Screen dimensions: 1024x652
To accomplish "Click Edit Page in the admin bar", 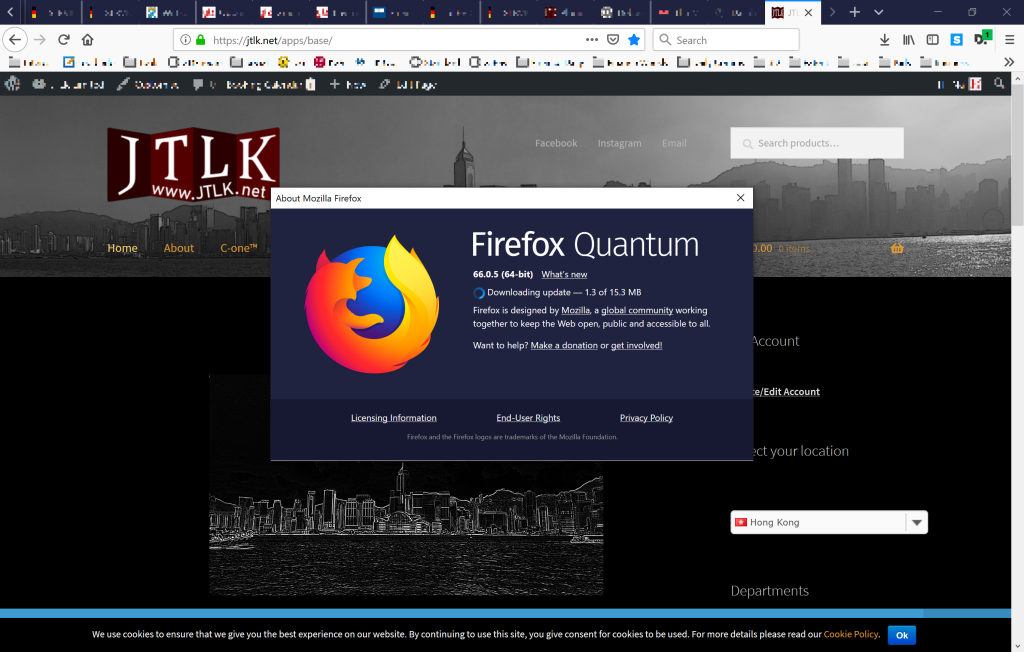I will tap(408, 84).
